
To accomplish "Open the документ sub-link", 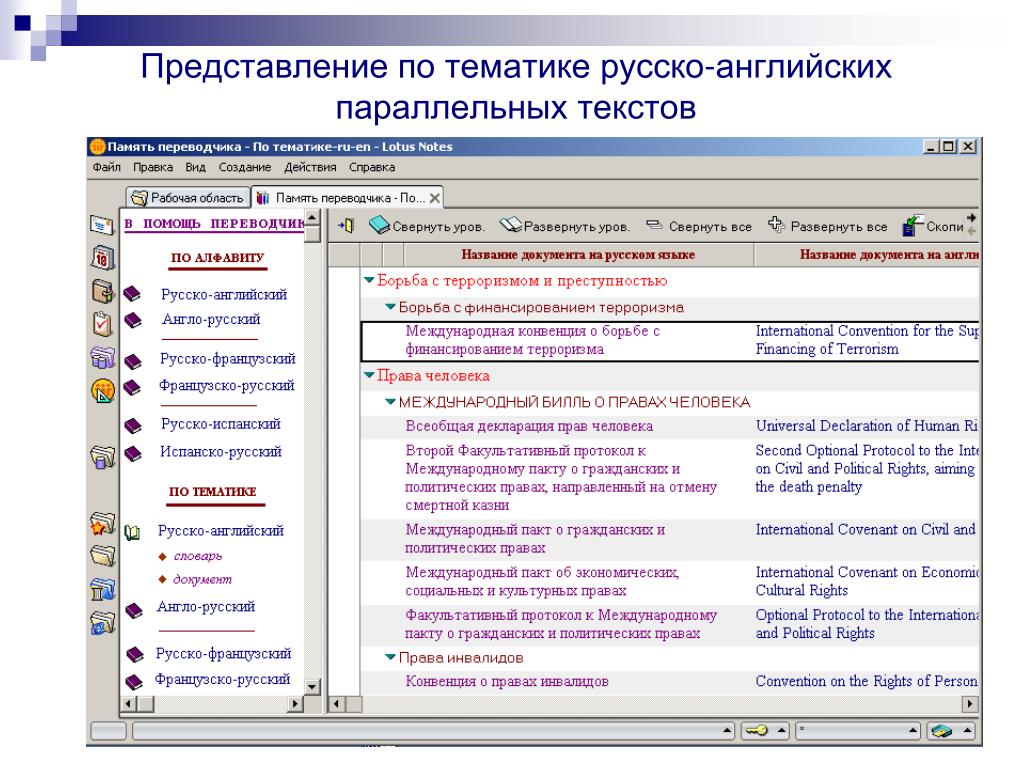I will pos(202,579).
